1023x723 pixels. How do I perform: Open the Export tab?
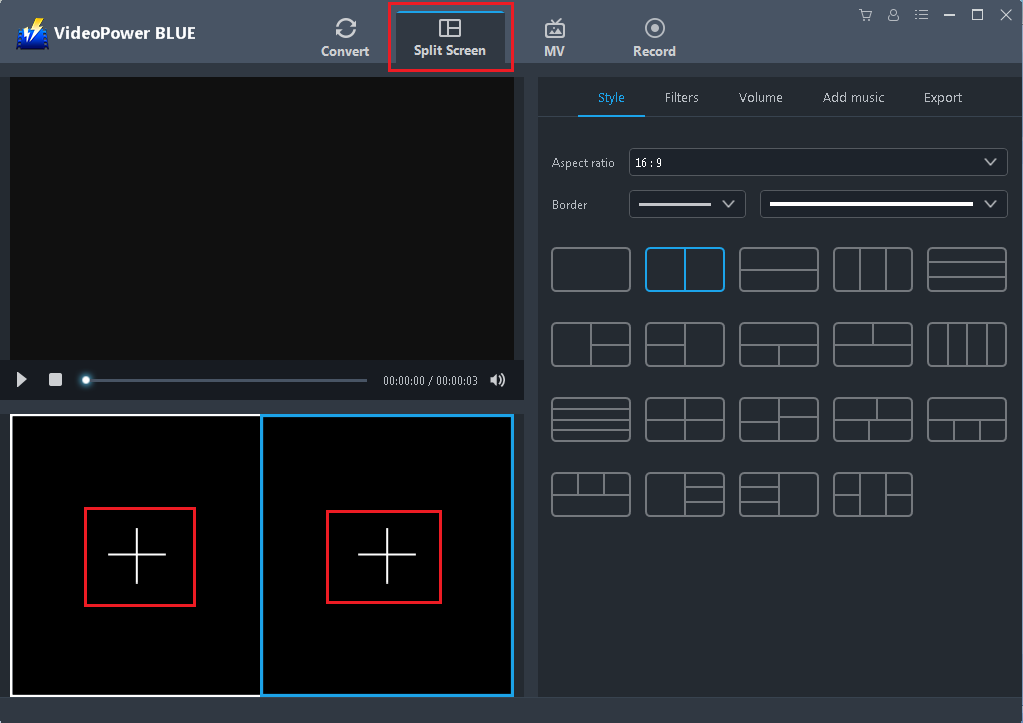[x=941, y=97]
